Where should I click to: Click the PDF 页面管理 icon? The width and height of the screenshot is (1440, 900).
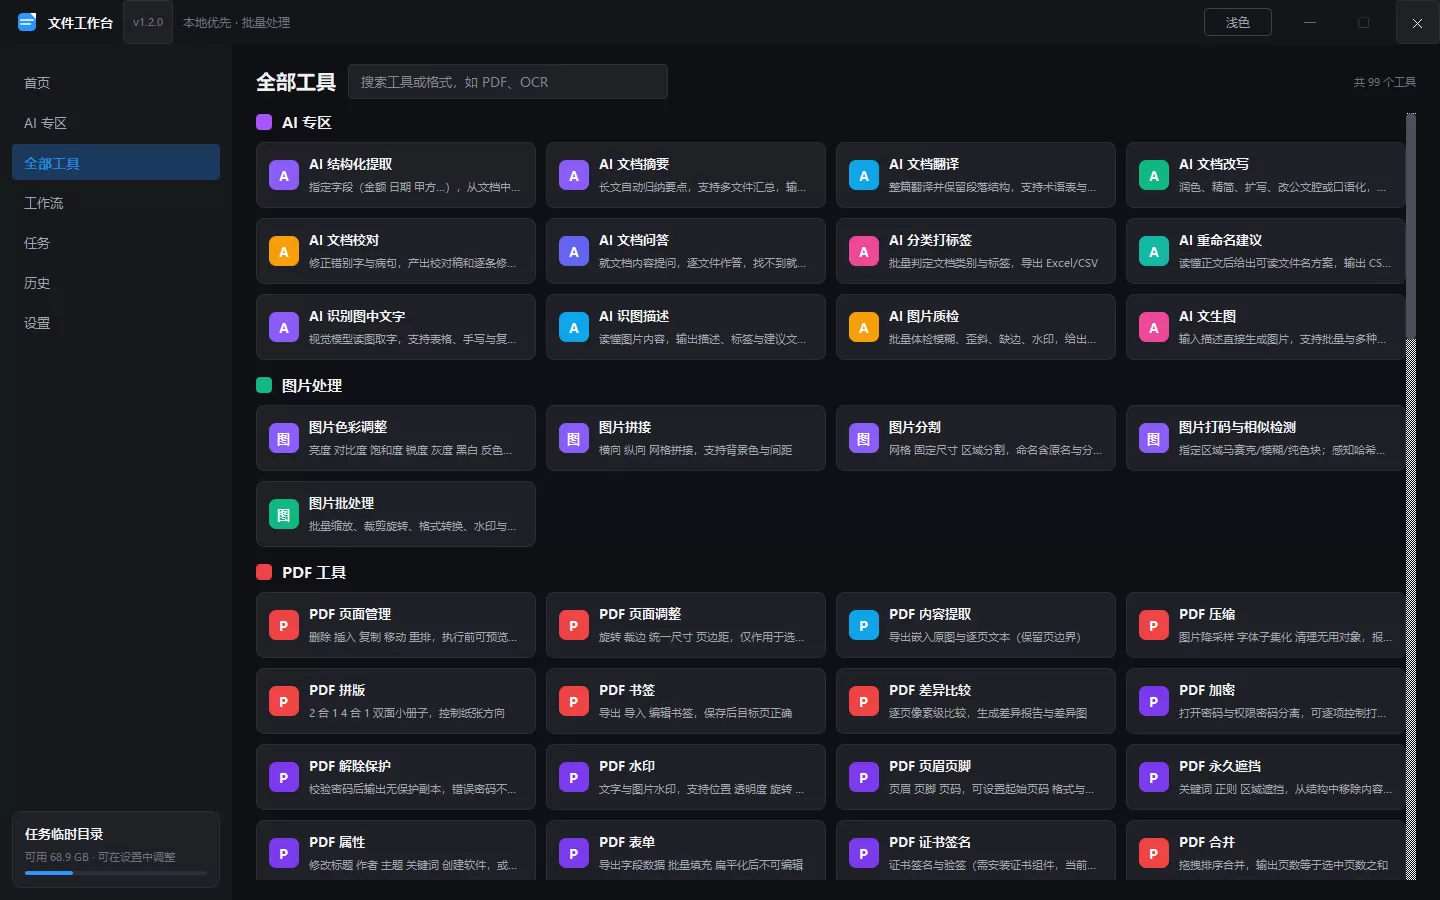pyautogui.click(x=284, y=626)
